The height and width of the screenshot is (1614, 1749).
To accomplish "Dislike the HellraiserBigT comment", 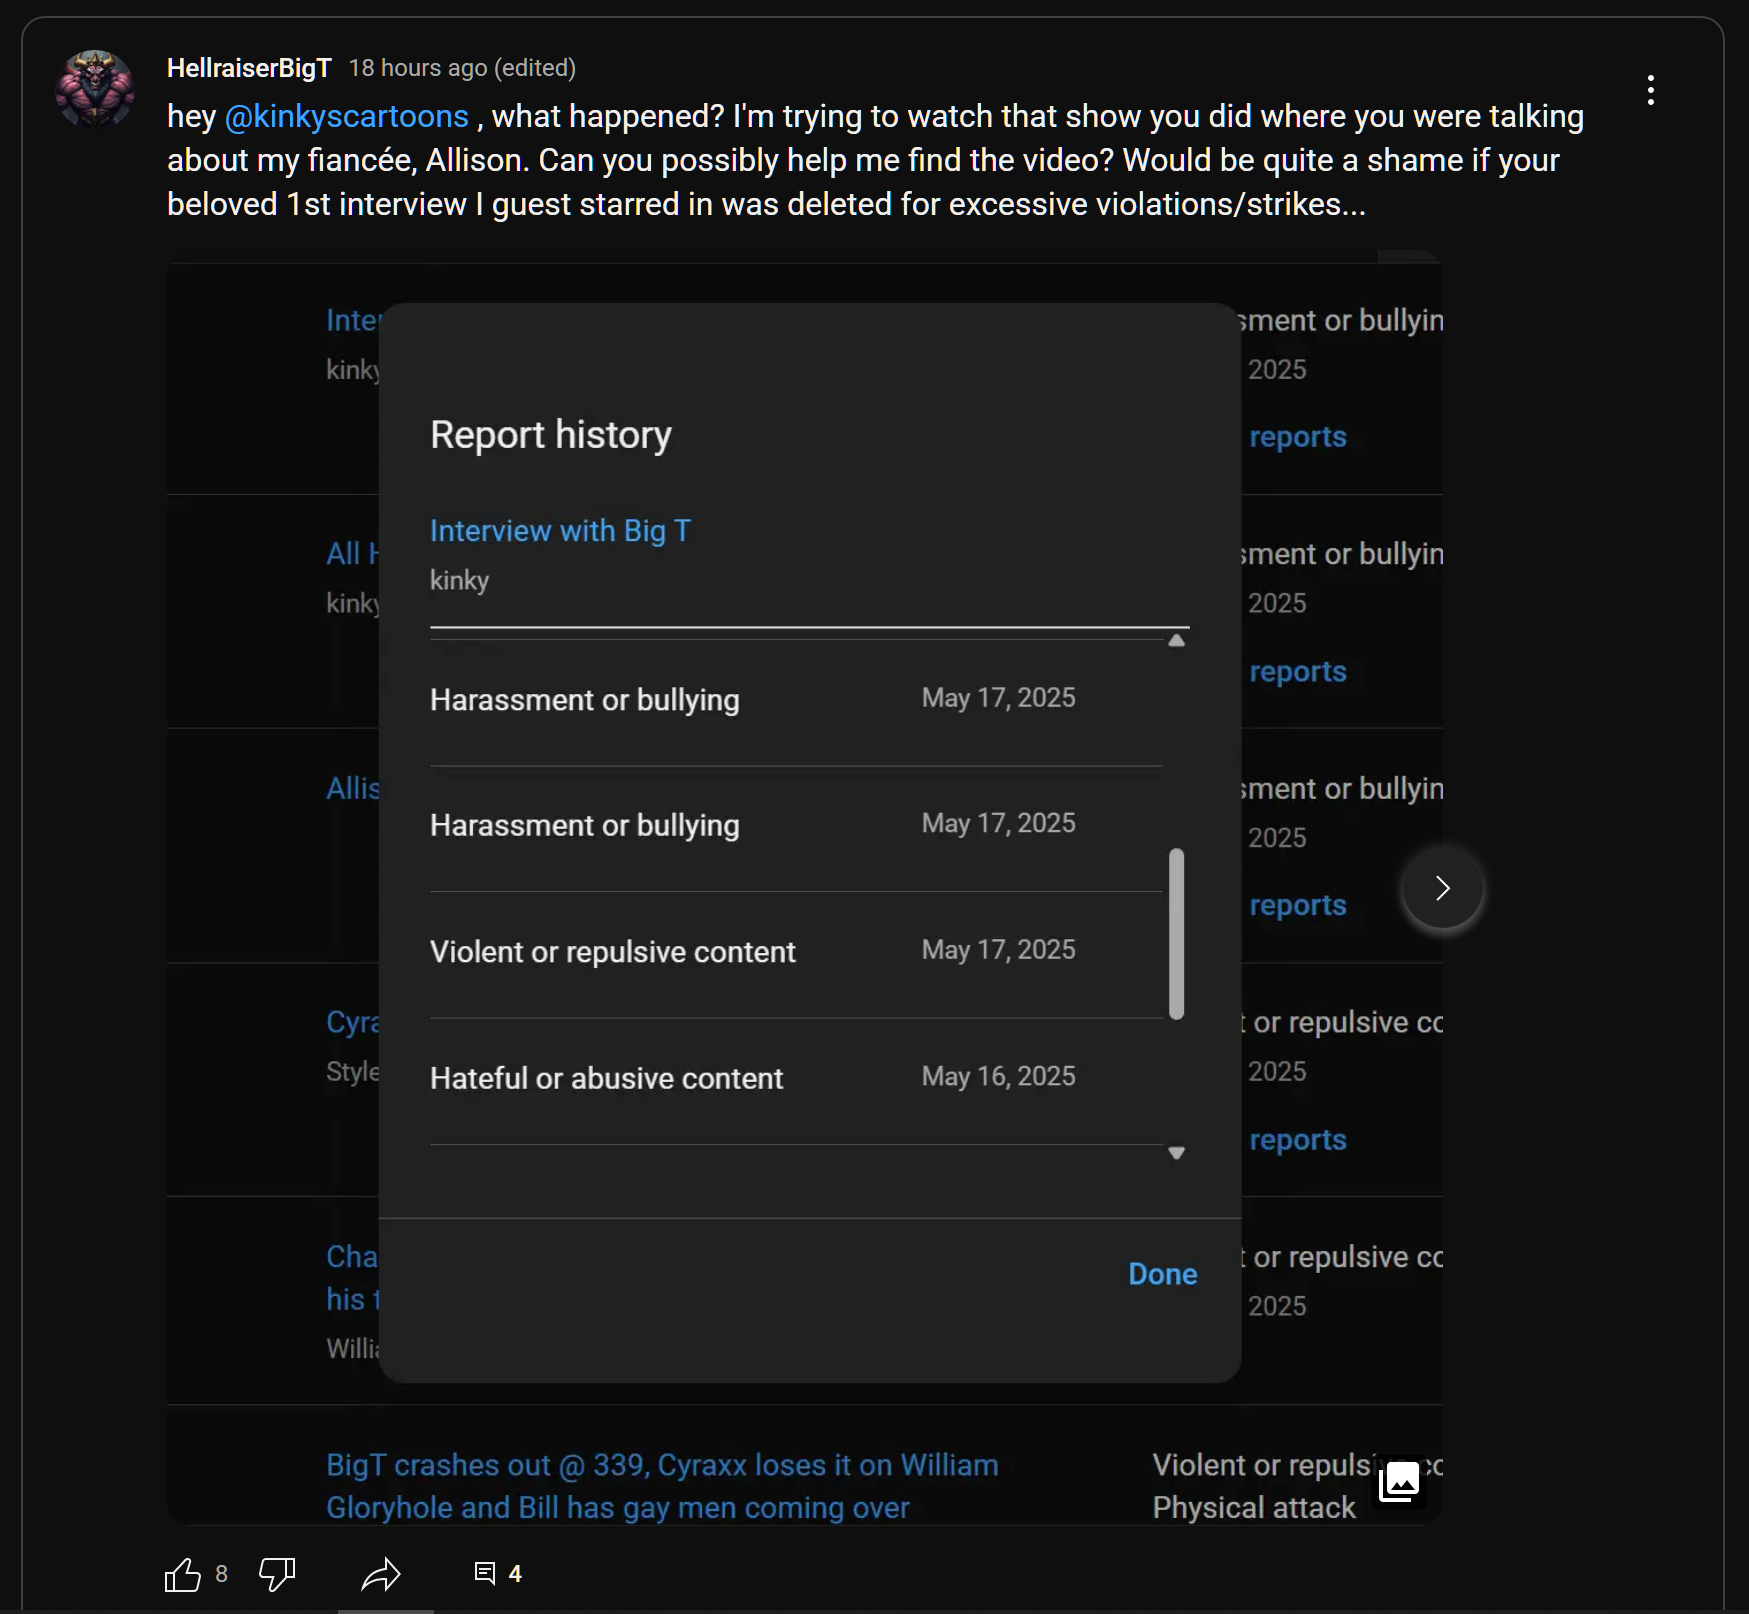I will coord(277,1574).
